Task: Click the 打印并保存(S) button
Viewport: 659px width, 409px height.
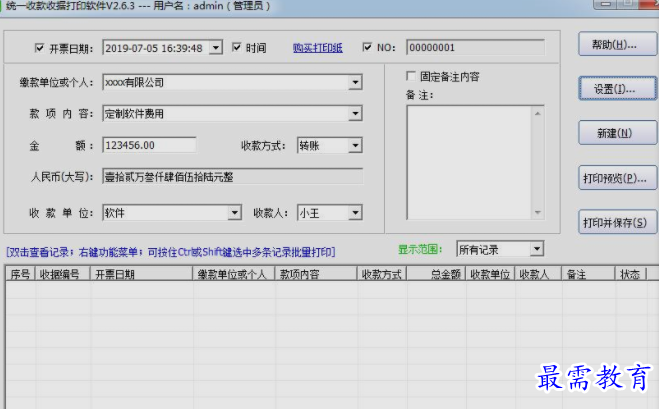Action: [x=617, y=222]
